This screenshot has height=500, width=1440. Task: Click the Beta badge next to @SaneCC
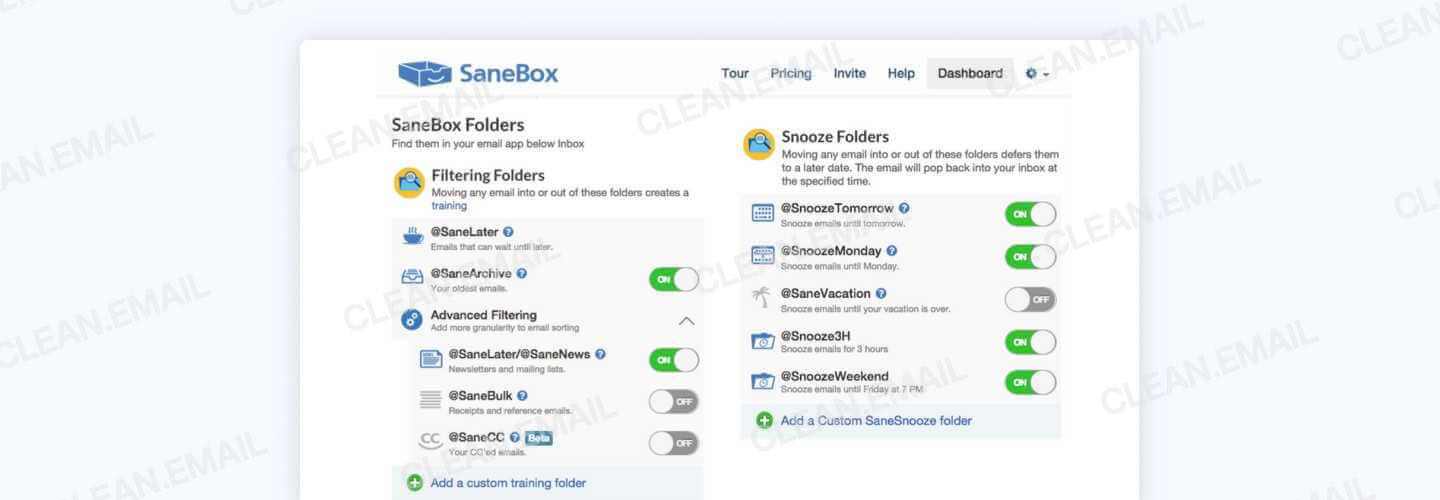point(539,438)
